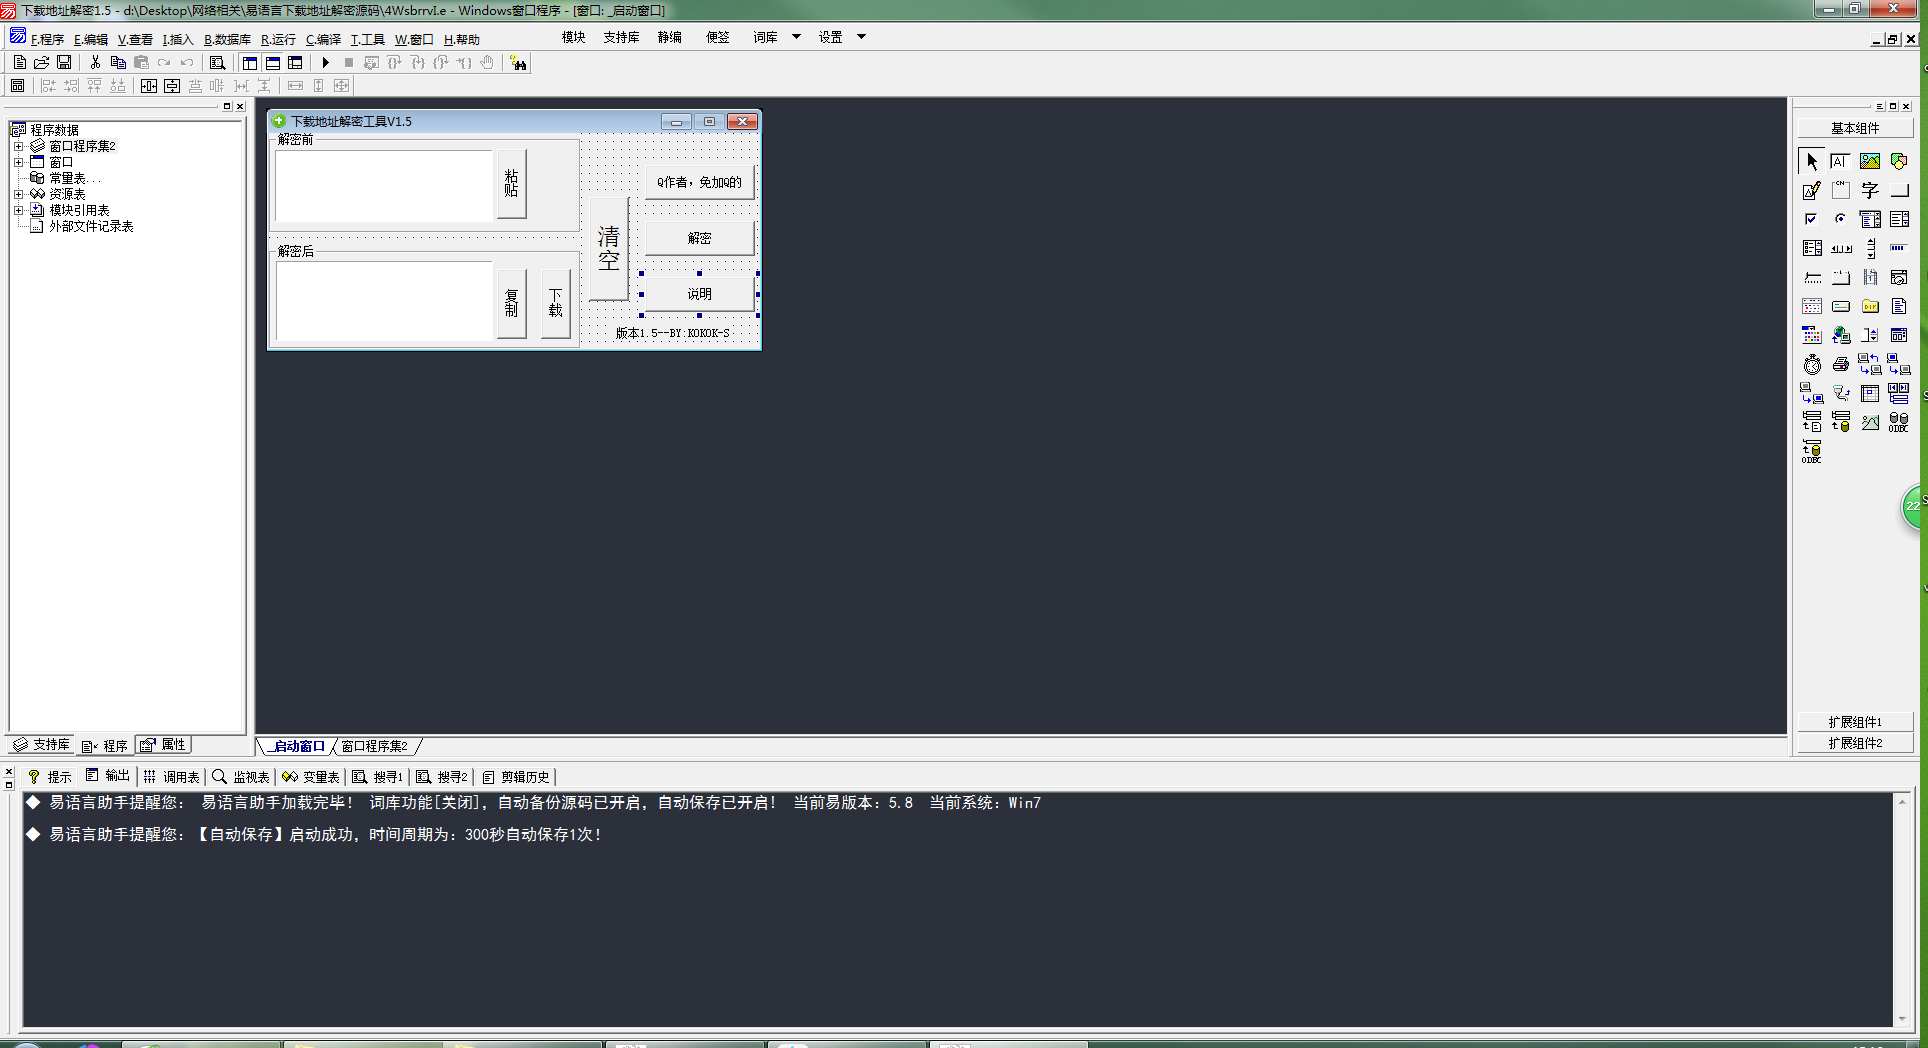Viewport: 1928px width, 1048px height.
Task: Select the label 字 component icon
Action: (x=1870, y=190)
